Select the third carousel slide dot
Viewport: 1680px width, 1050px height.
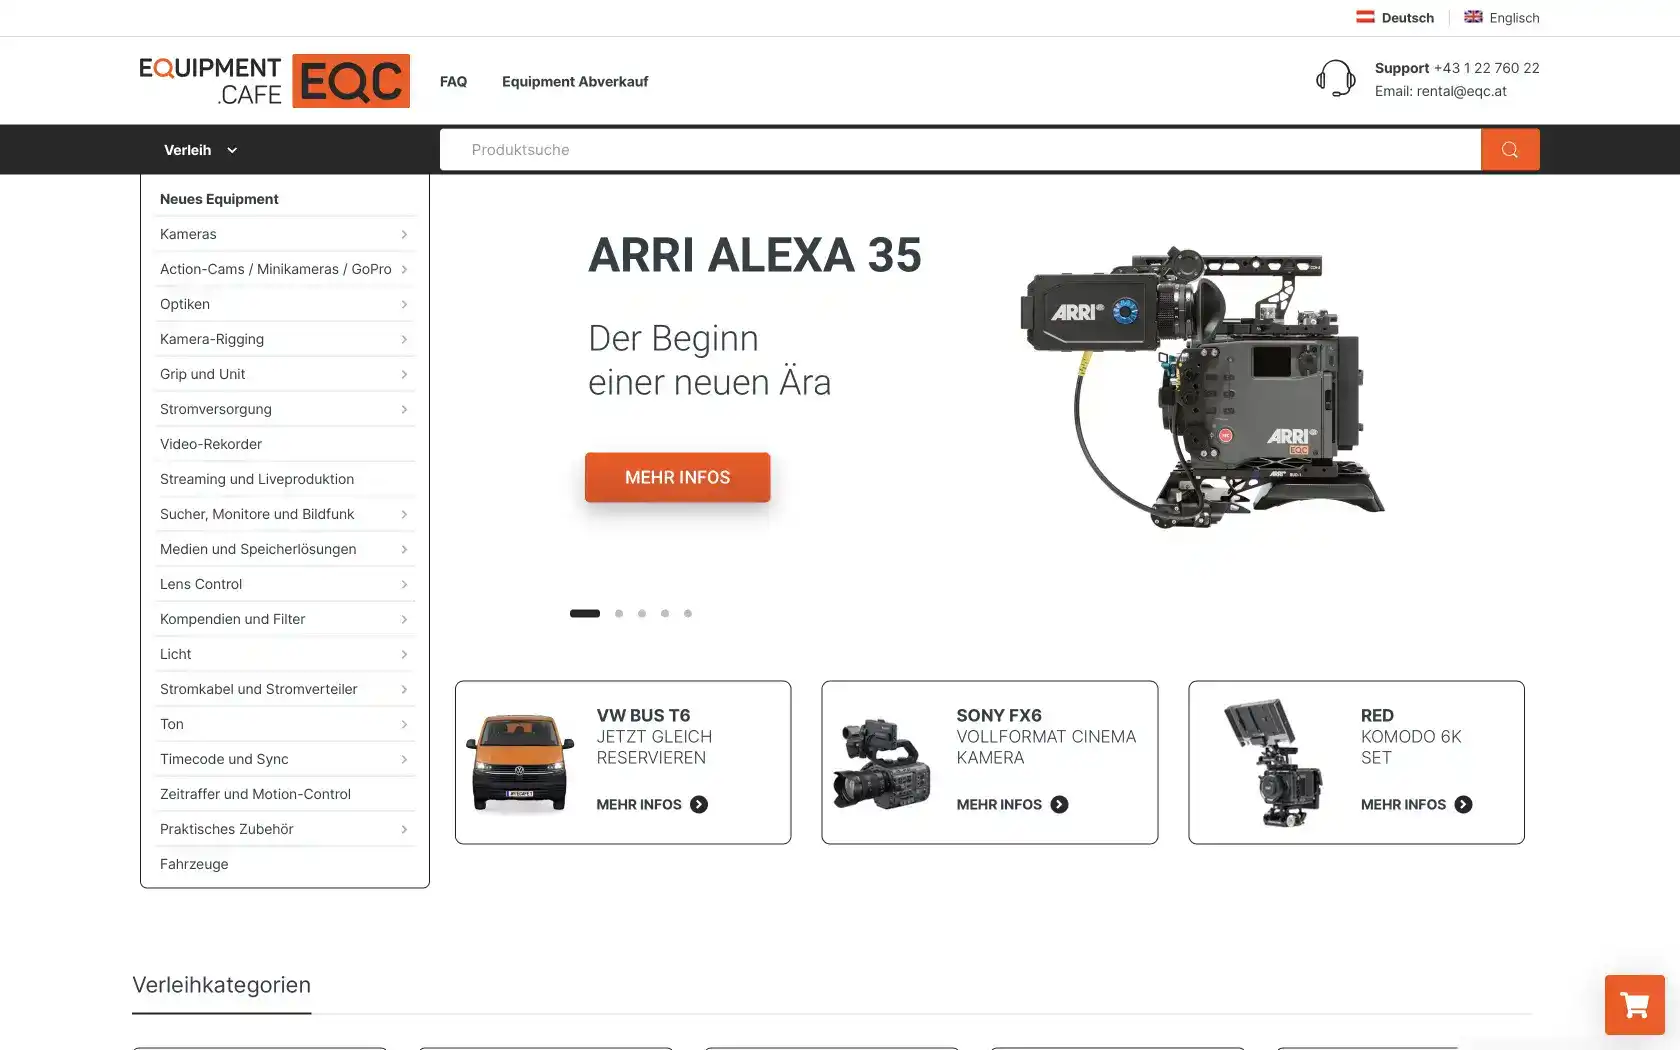tap(642, 614)
